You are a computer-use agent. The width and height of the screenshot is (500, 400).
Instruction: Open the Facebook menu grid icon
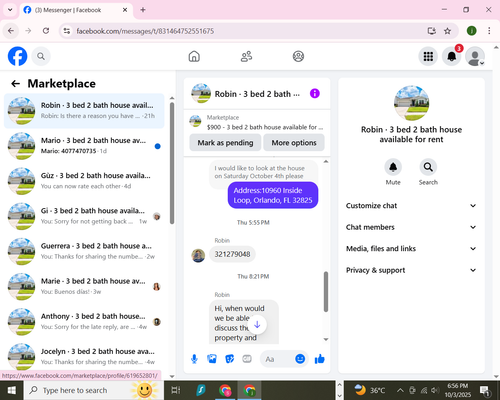click(428, 56)
